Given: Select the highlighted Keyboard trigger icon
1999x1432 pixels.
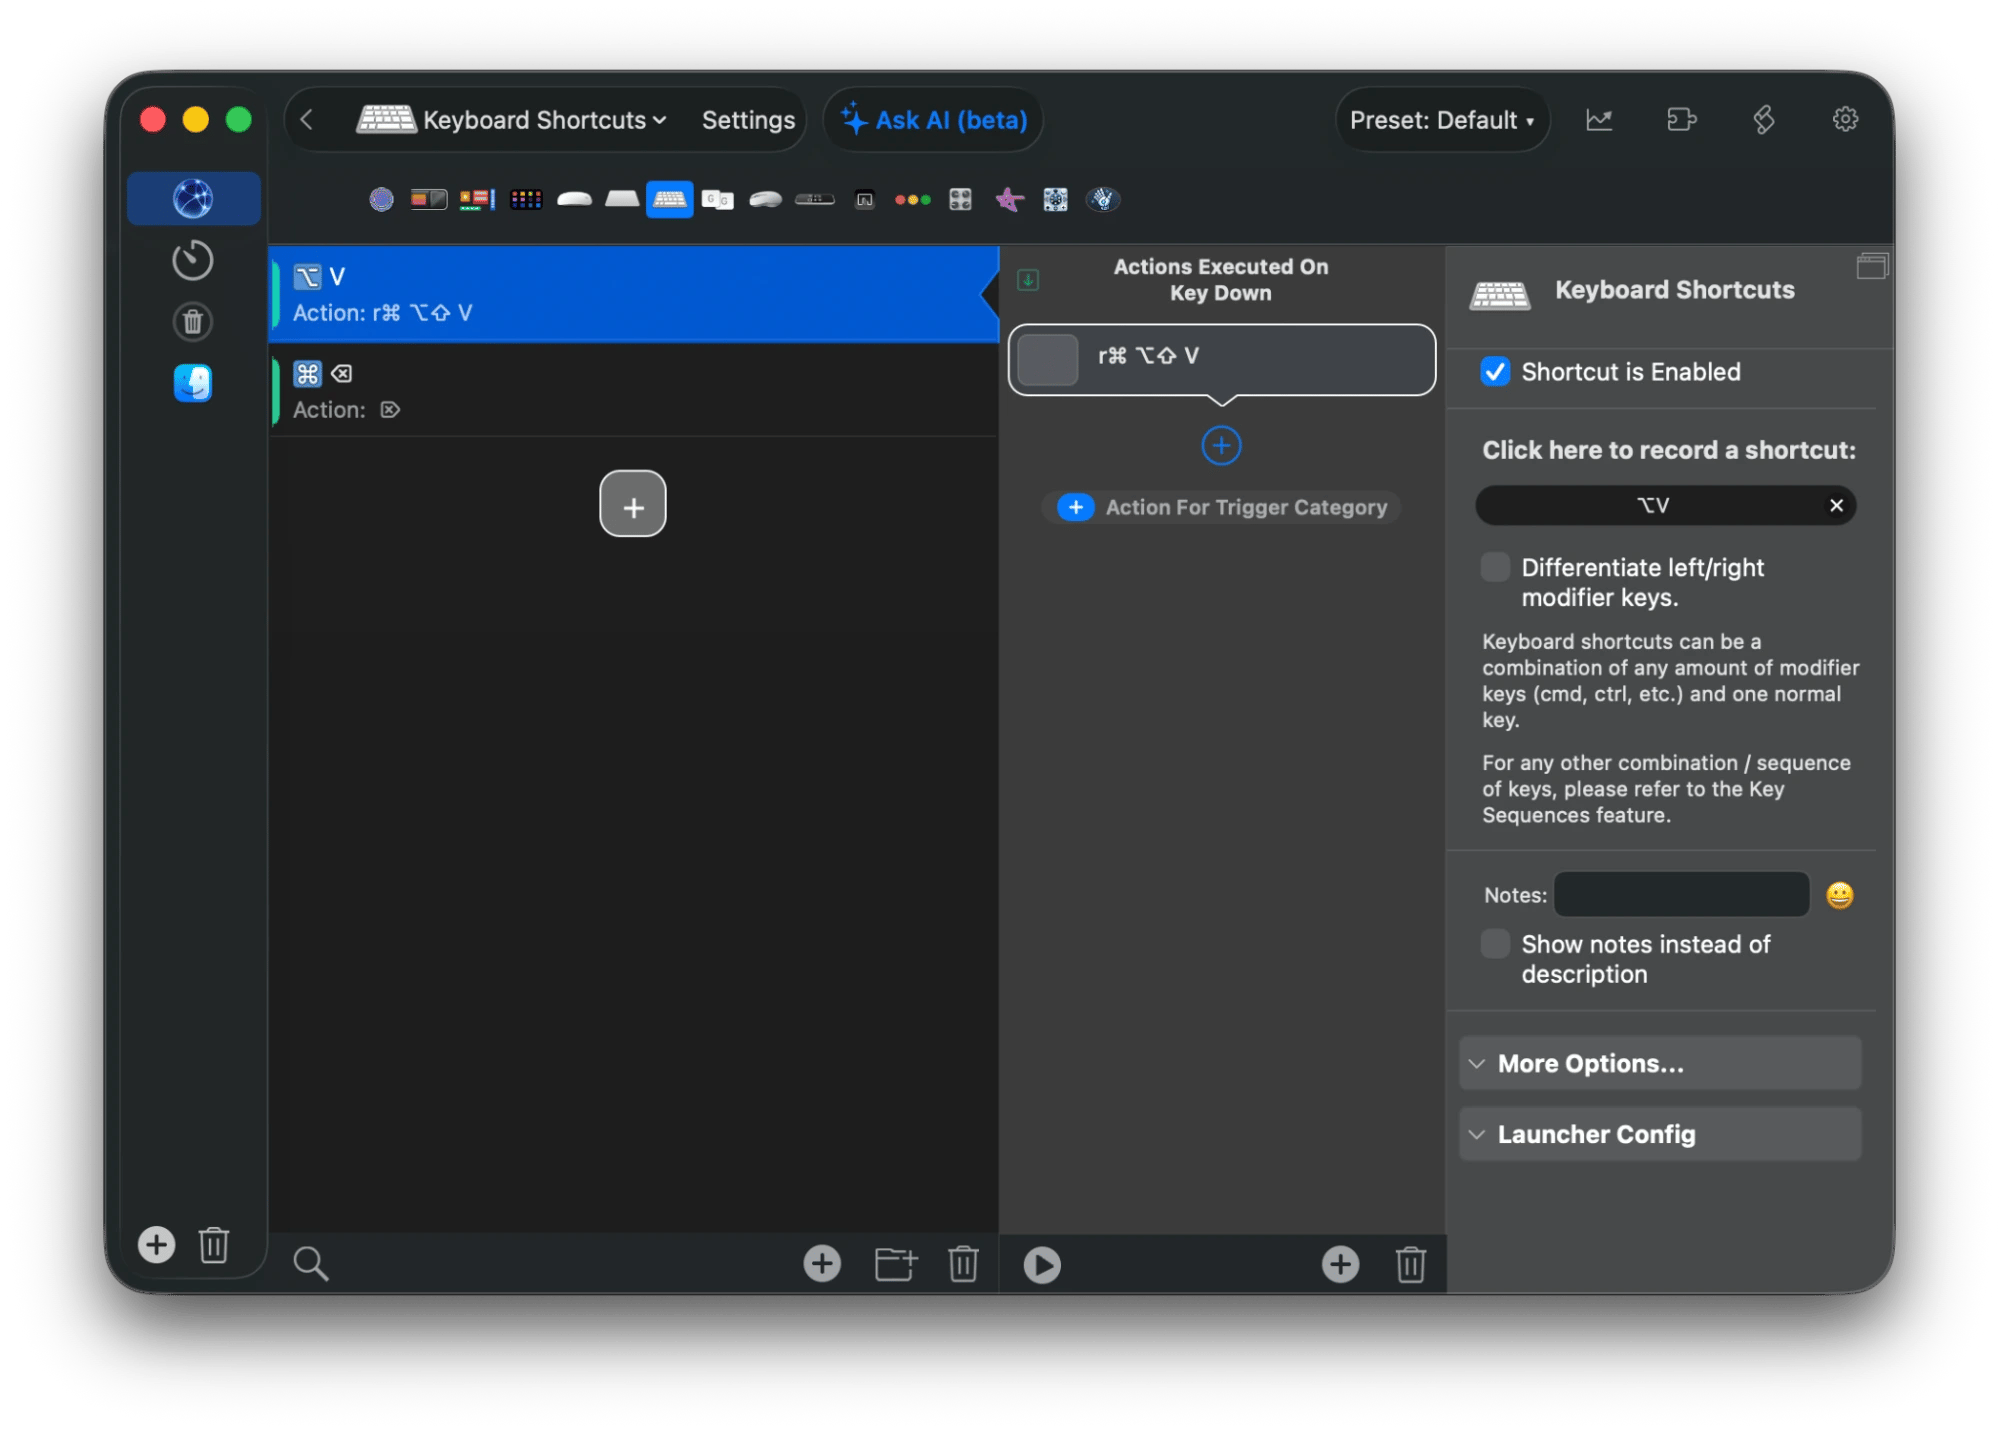Looking at the screenshot, I should (670, 199).
